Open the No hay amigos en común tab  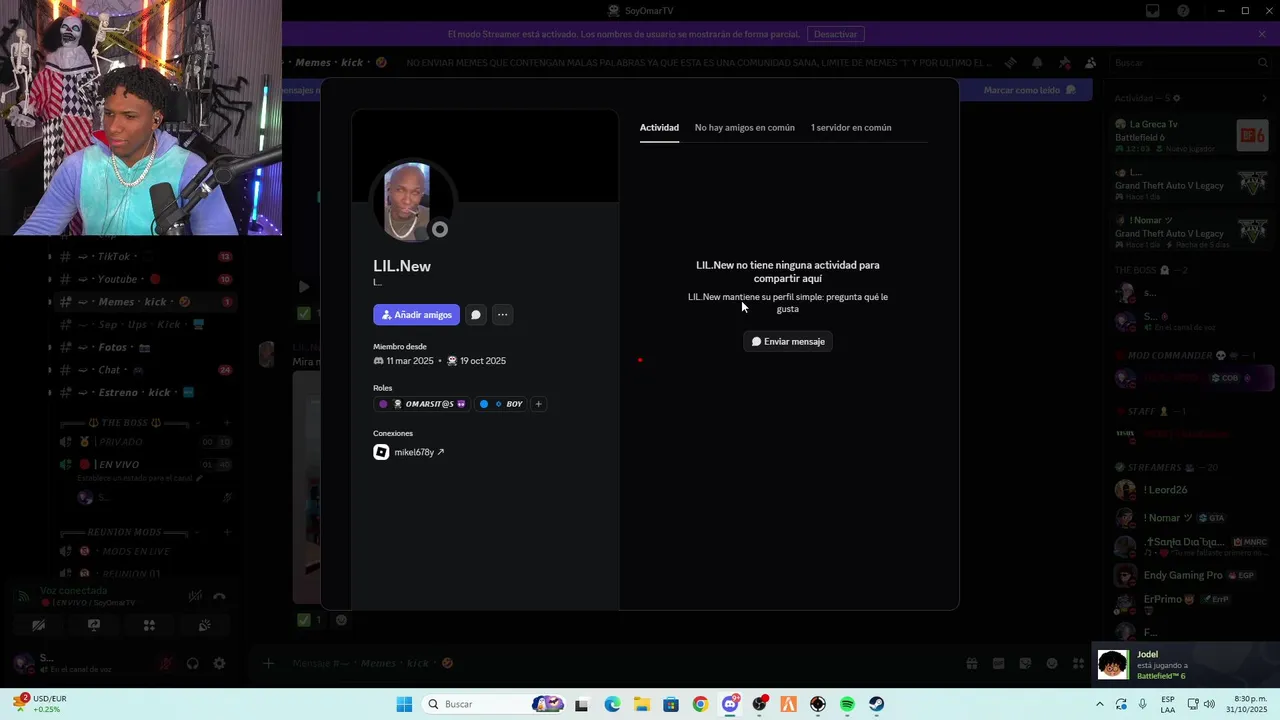coord(745,128)
